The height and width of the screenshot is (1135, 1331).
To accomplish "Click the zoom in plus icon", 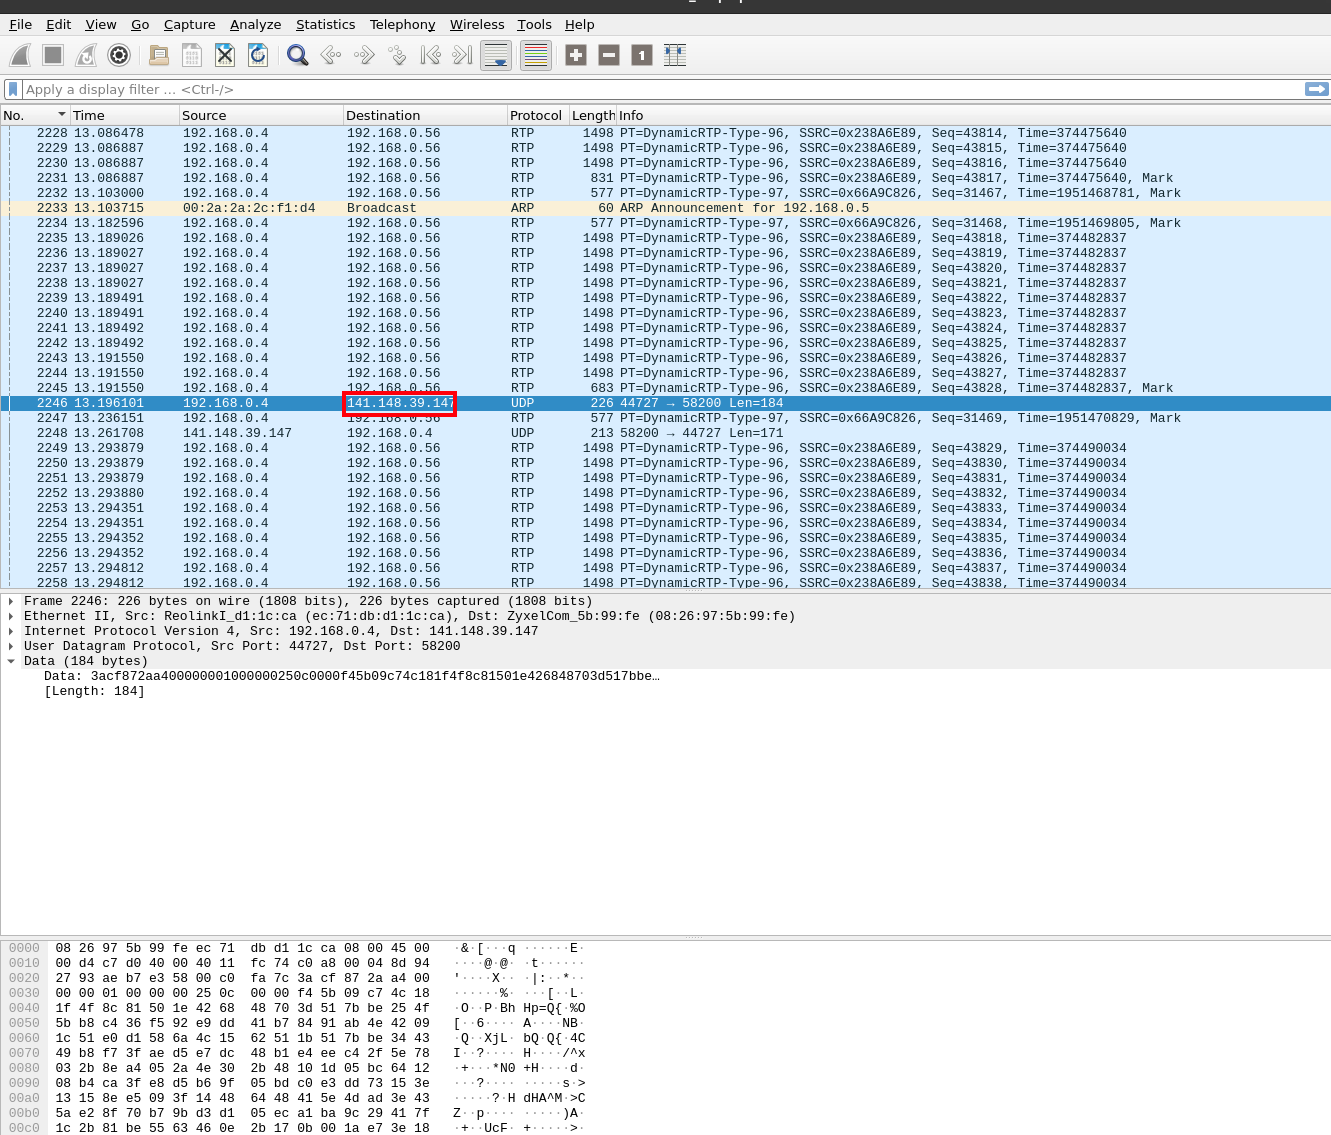I will click(x=576, y=55).
